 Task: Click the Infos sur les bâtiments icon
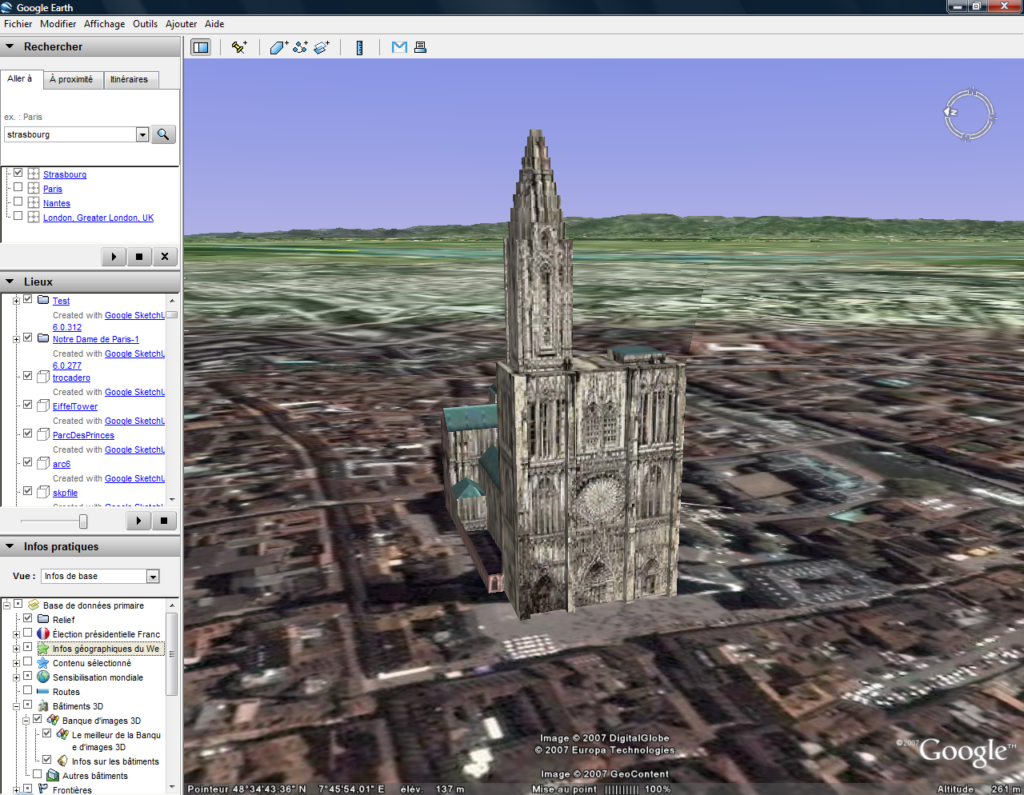(x=63, y=760)
